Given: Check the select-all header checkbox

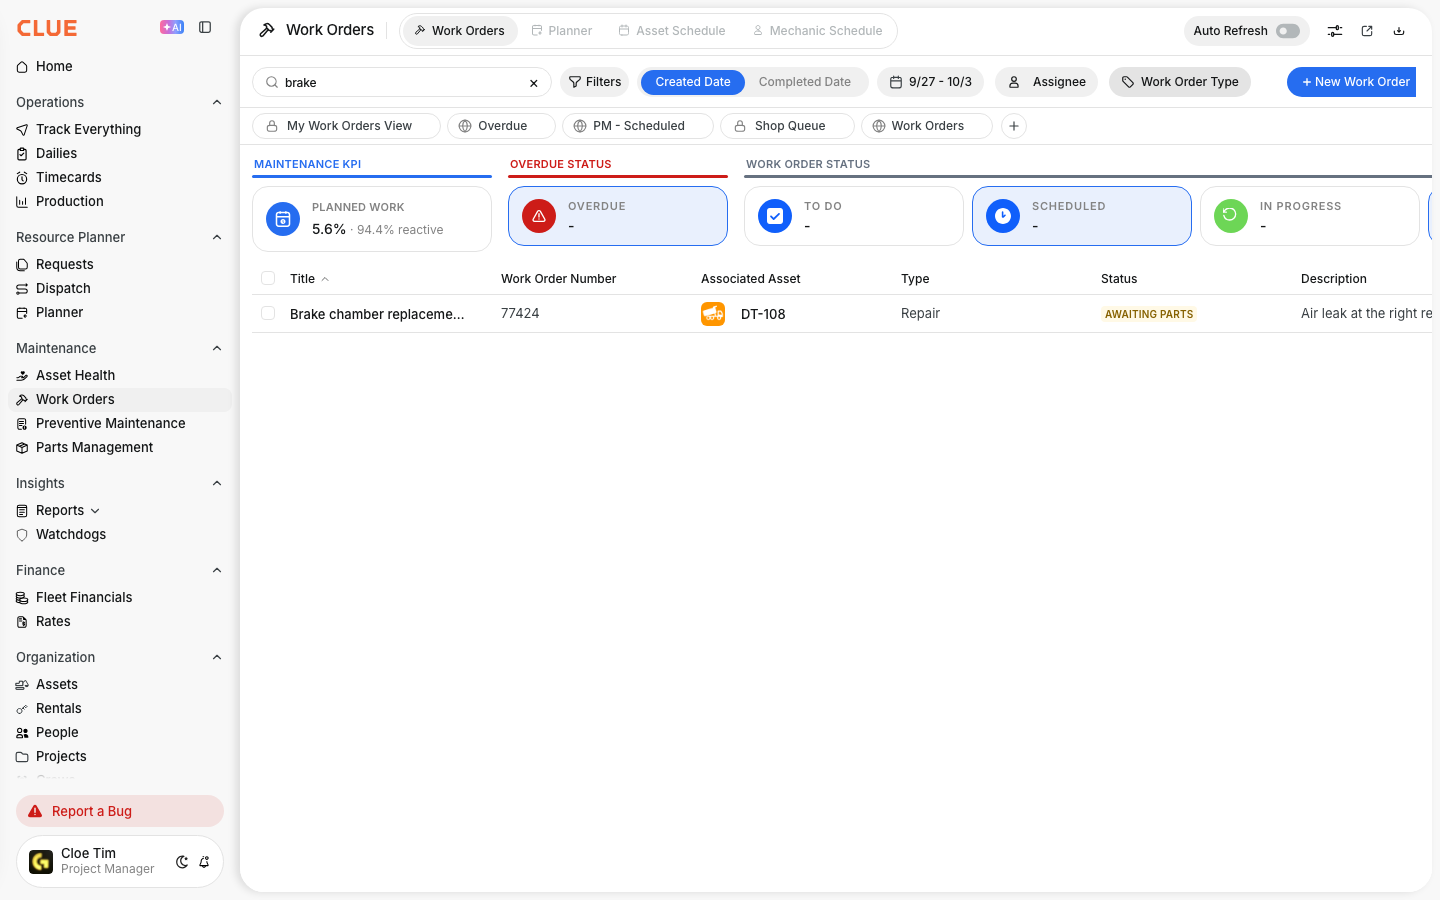Looking at the screenshot, I should coord(268,278).
